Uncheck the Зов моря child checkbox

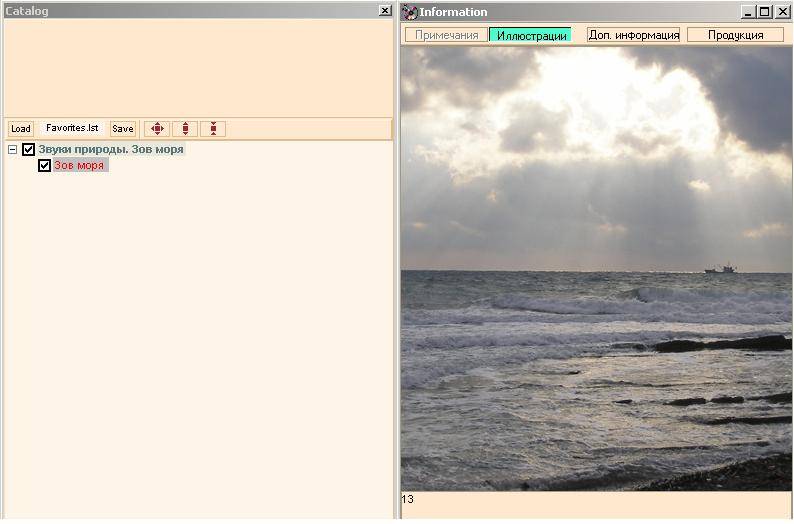[x=45, y=166]
